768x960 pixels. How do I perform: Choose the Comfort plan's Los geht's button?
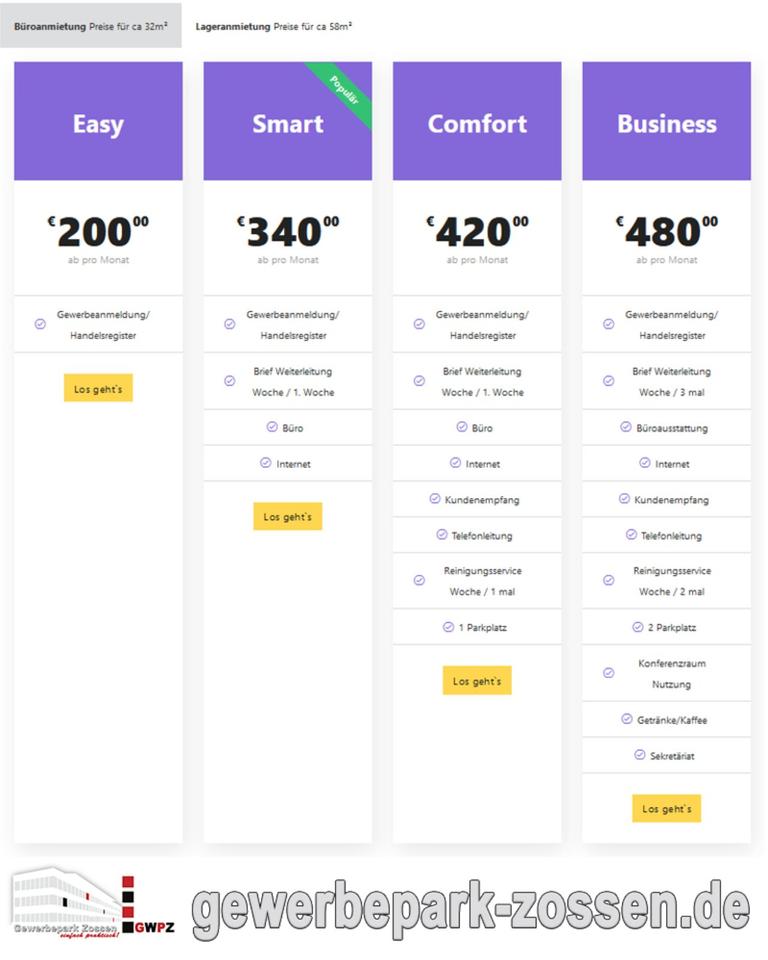pos(477,681)
